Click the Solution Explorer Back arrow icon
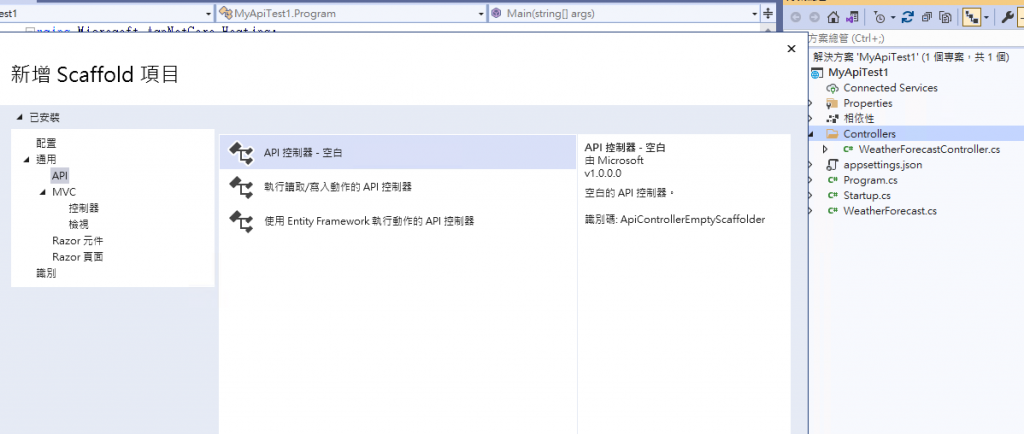 (795, 18)
